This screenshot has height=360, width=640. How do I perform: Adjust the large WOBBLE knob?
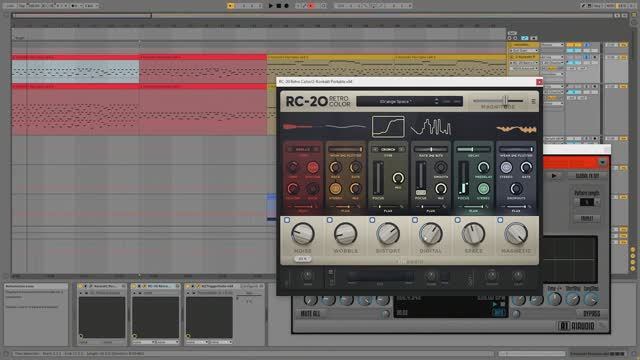[x=345, y=233]
